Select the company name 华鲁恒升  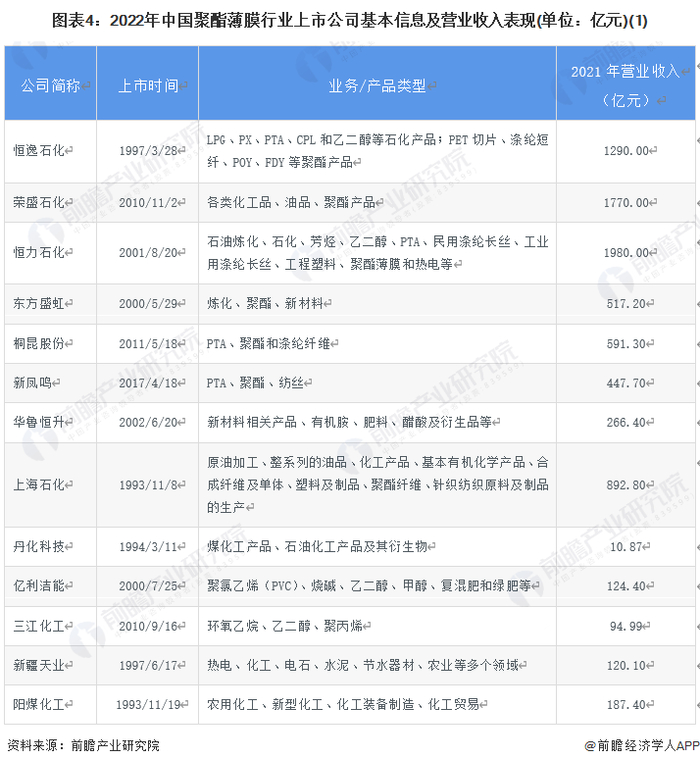(x=39, y=422)
